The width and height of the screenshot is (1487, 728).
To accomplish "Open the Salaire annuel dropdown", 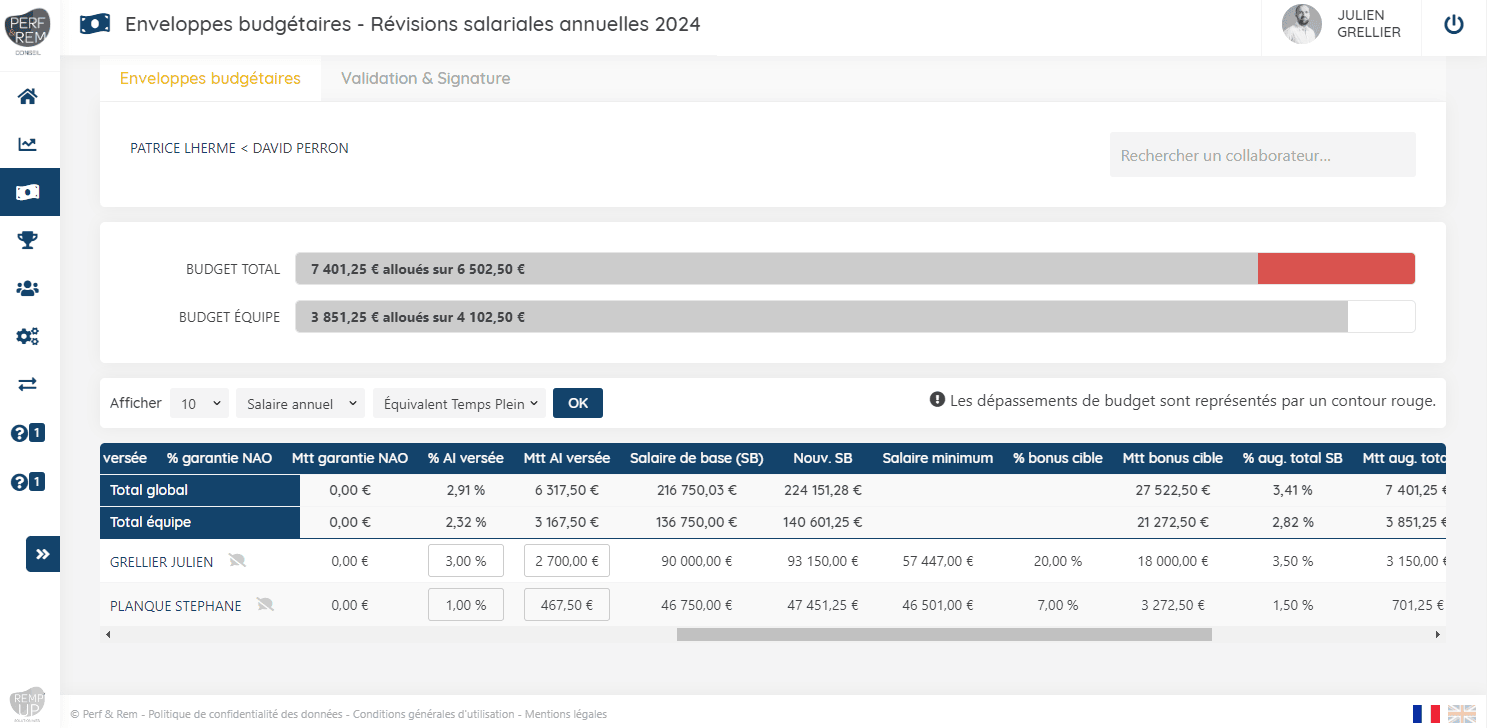I will [x=300, y=403].
